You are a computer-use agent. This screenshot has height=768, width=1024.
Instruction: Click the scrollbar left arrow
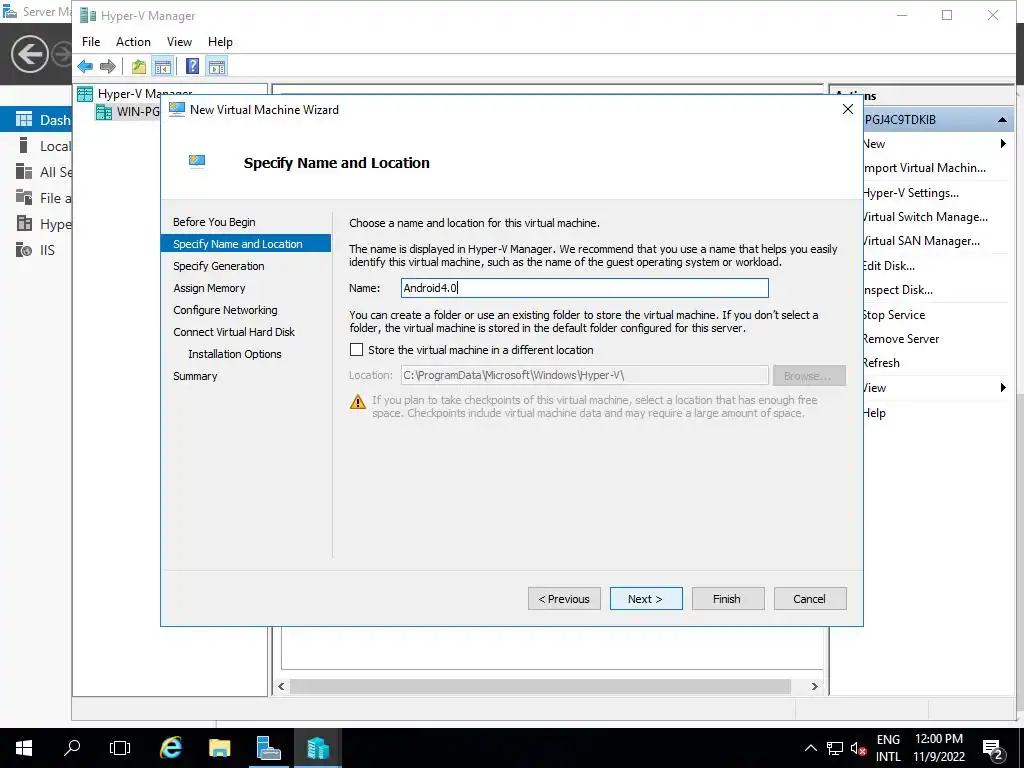coord(281,686)
